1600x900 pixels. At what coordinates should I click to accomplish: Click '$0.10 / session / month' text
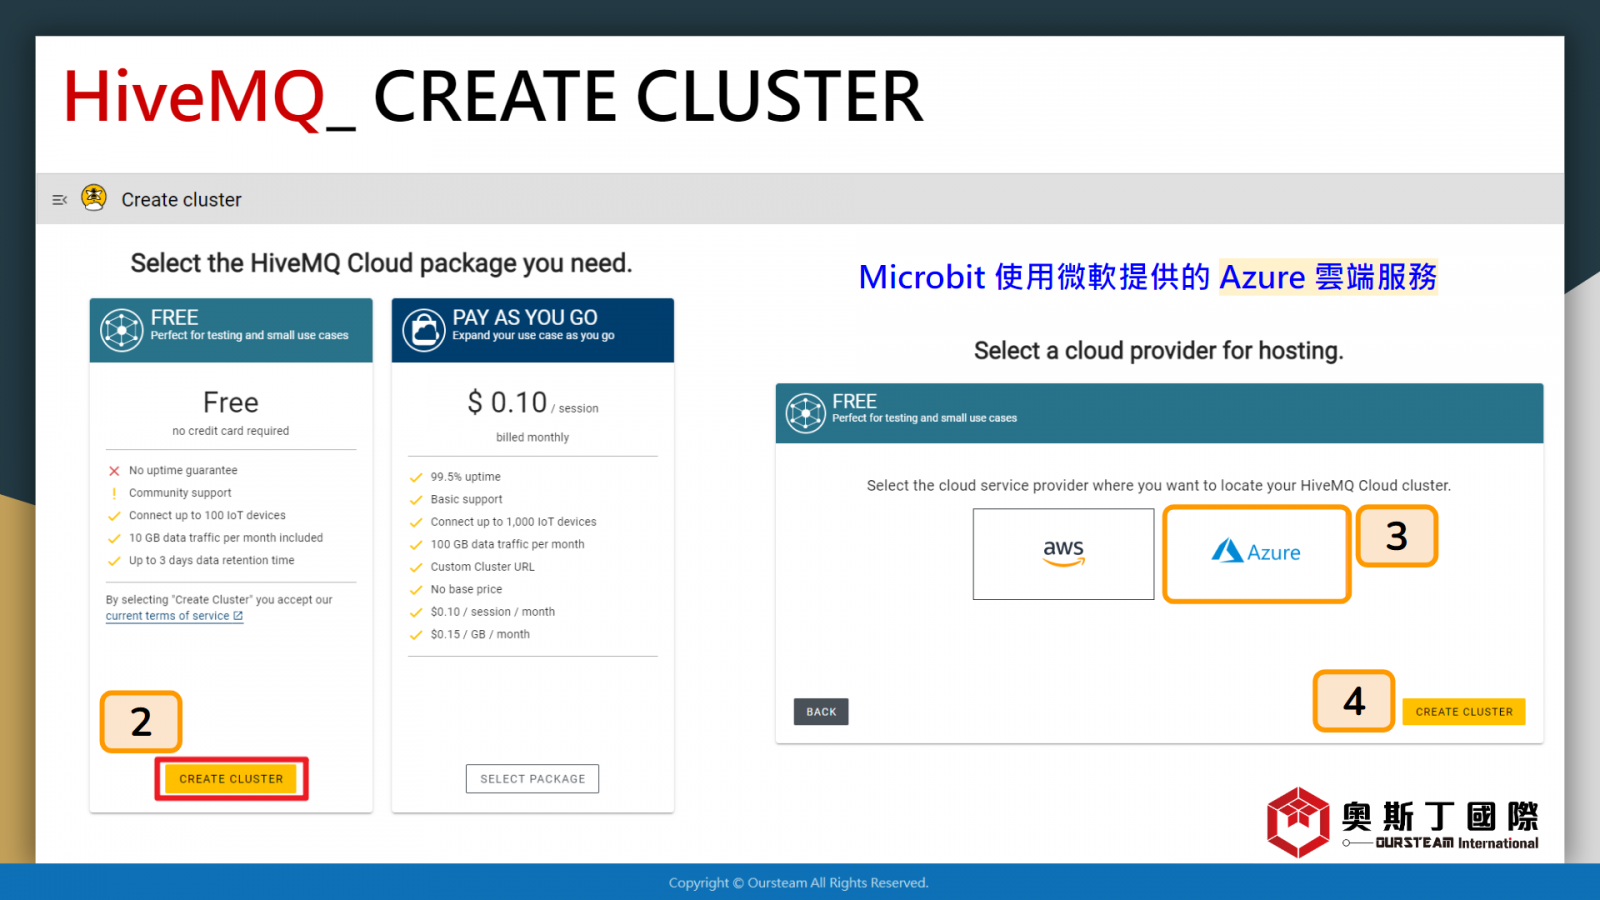(x=493, y=612)
